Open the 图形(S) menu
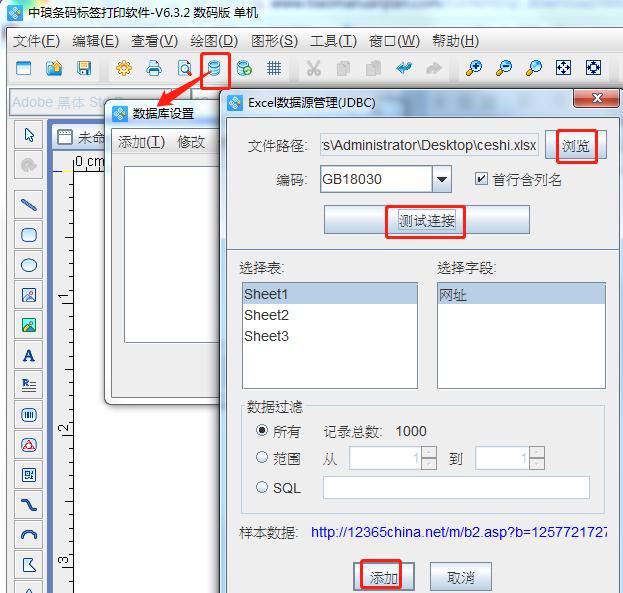The height and width of the screenshot is (593, 623). point(275,41)
